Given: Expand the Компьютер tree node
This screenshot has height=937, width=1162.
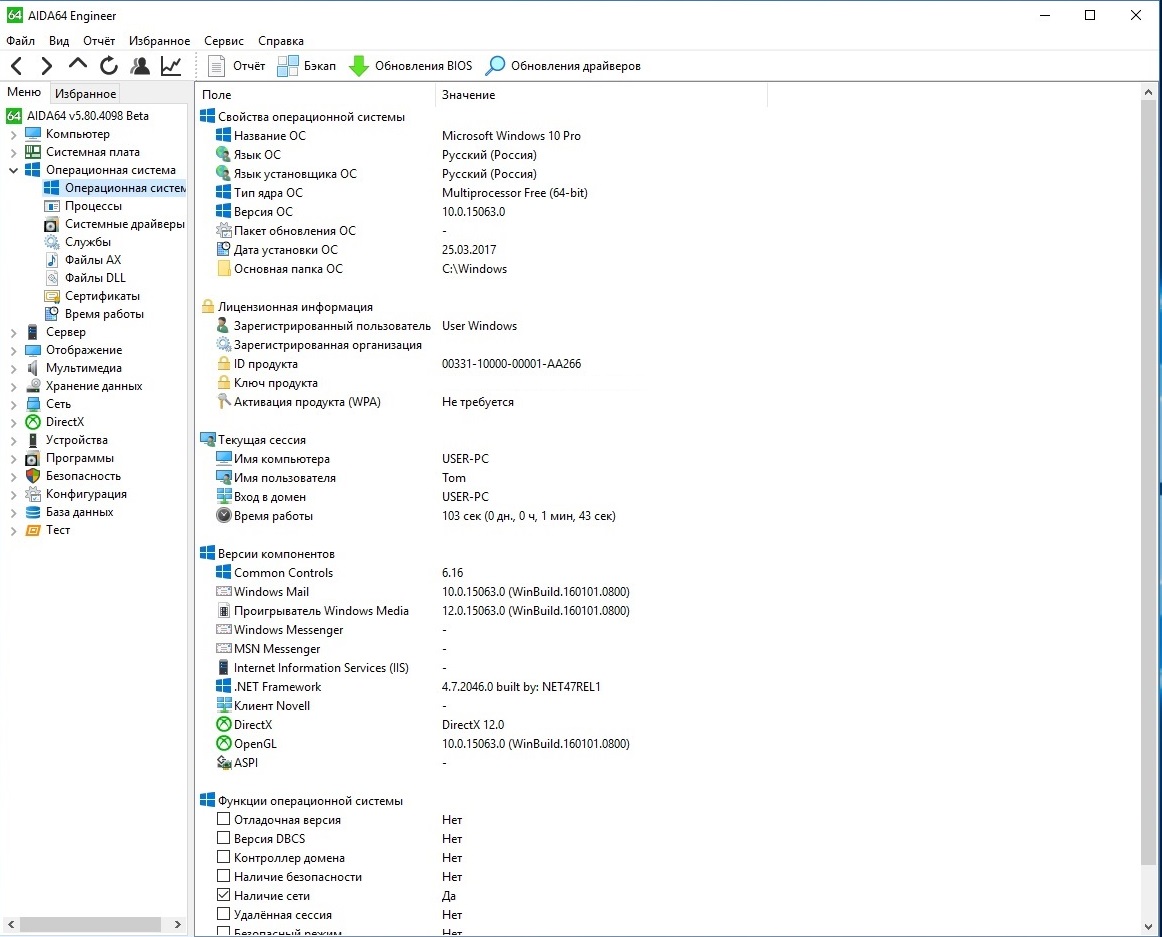Looking at the screenshot, I should [x=13, y=135].
